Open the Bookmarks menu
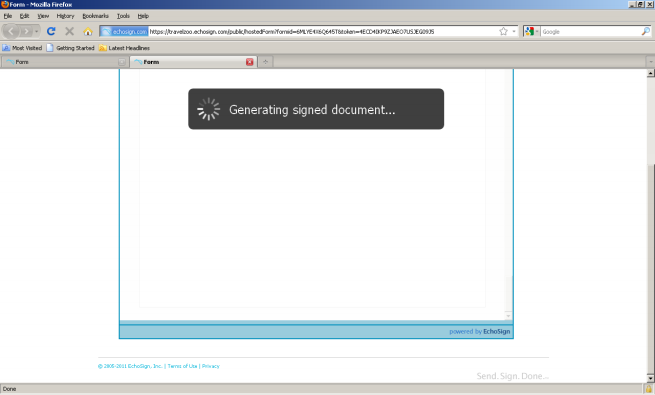The image size is (655, 395). pos(95,16)
